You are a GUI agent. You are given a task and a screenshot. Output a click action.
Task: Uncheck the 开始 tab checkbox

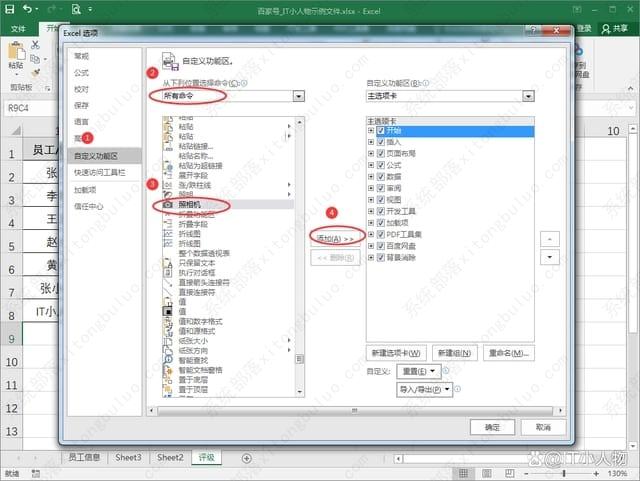click(381, 131)
